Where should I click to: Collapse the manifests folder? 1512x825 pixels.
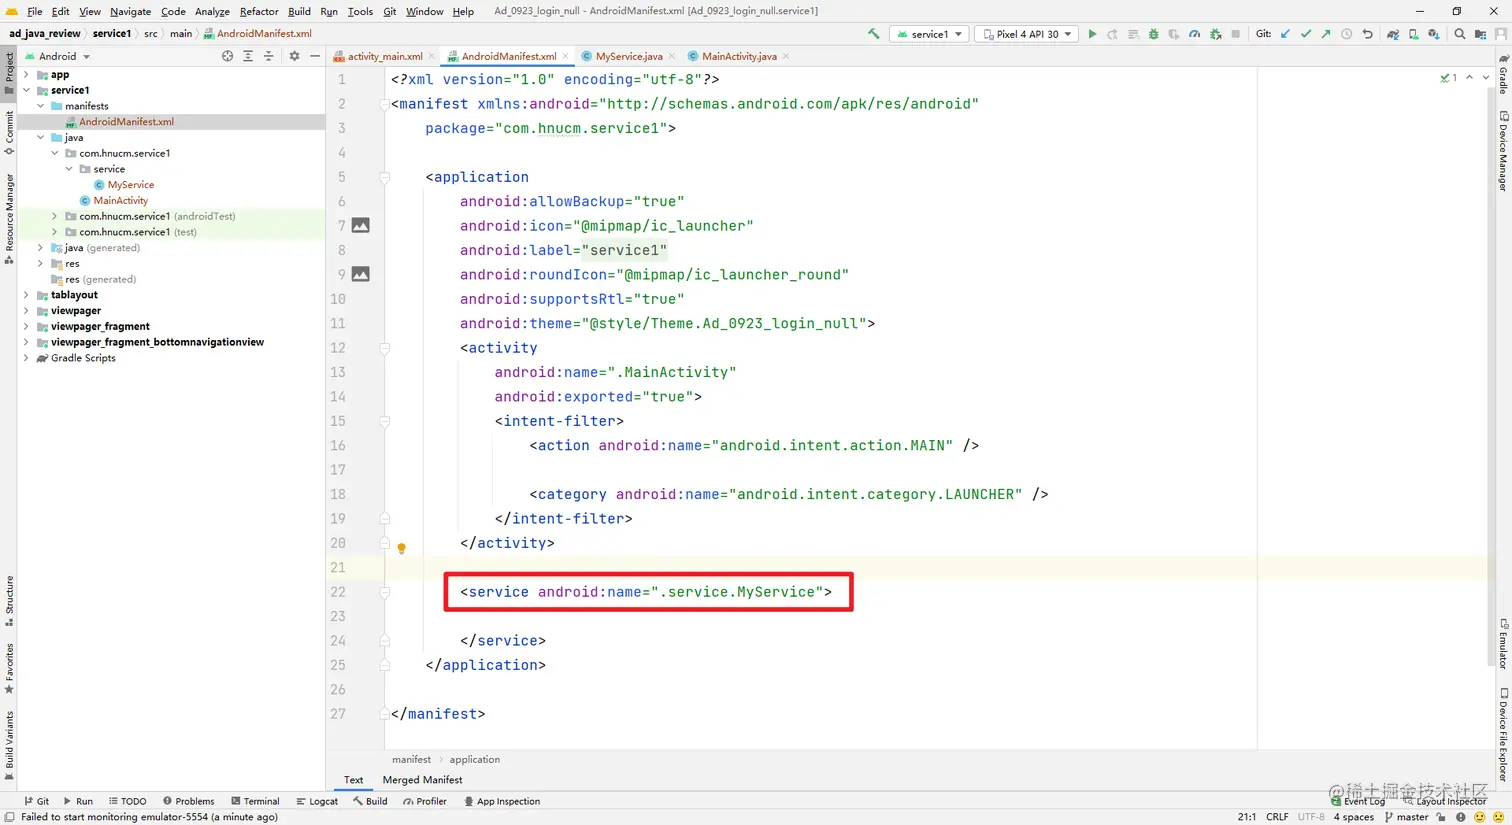coord(41,106)
